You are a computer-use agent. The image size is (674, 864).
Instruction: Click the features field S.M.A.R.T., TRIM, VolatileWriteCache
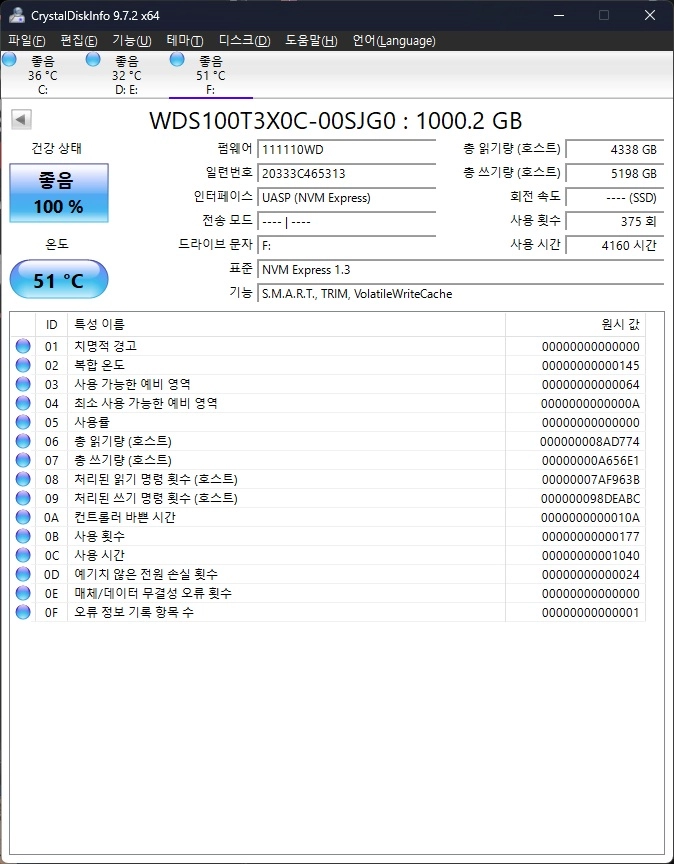click(460, 294)
